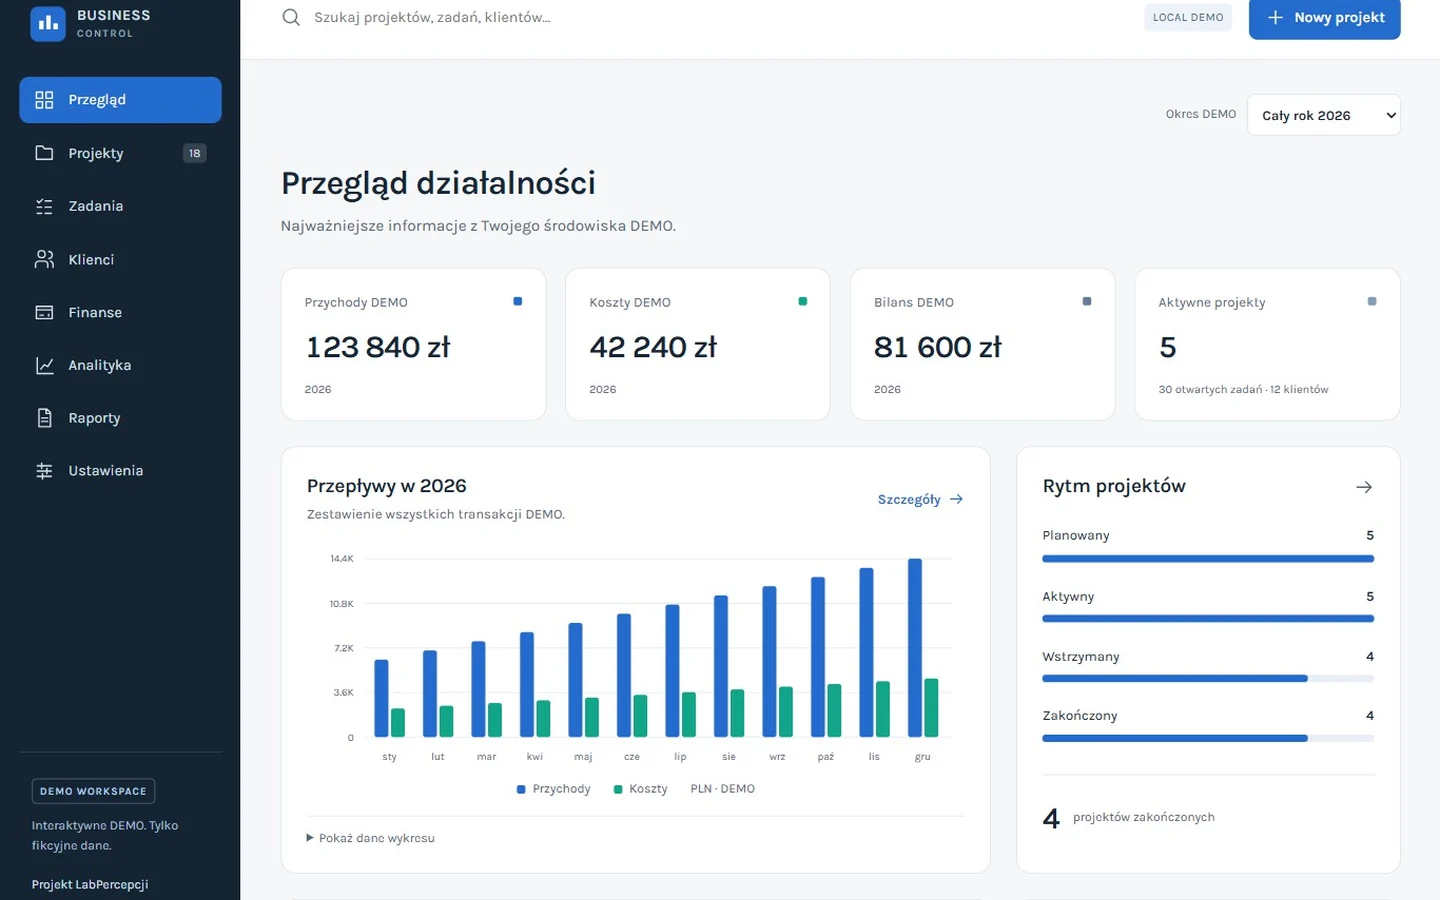Screen dimensions: 1440x900
Task: Navigate to Klienci section
Action: point(120,259)
